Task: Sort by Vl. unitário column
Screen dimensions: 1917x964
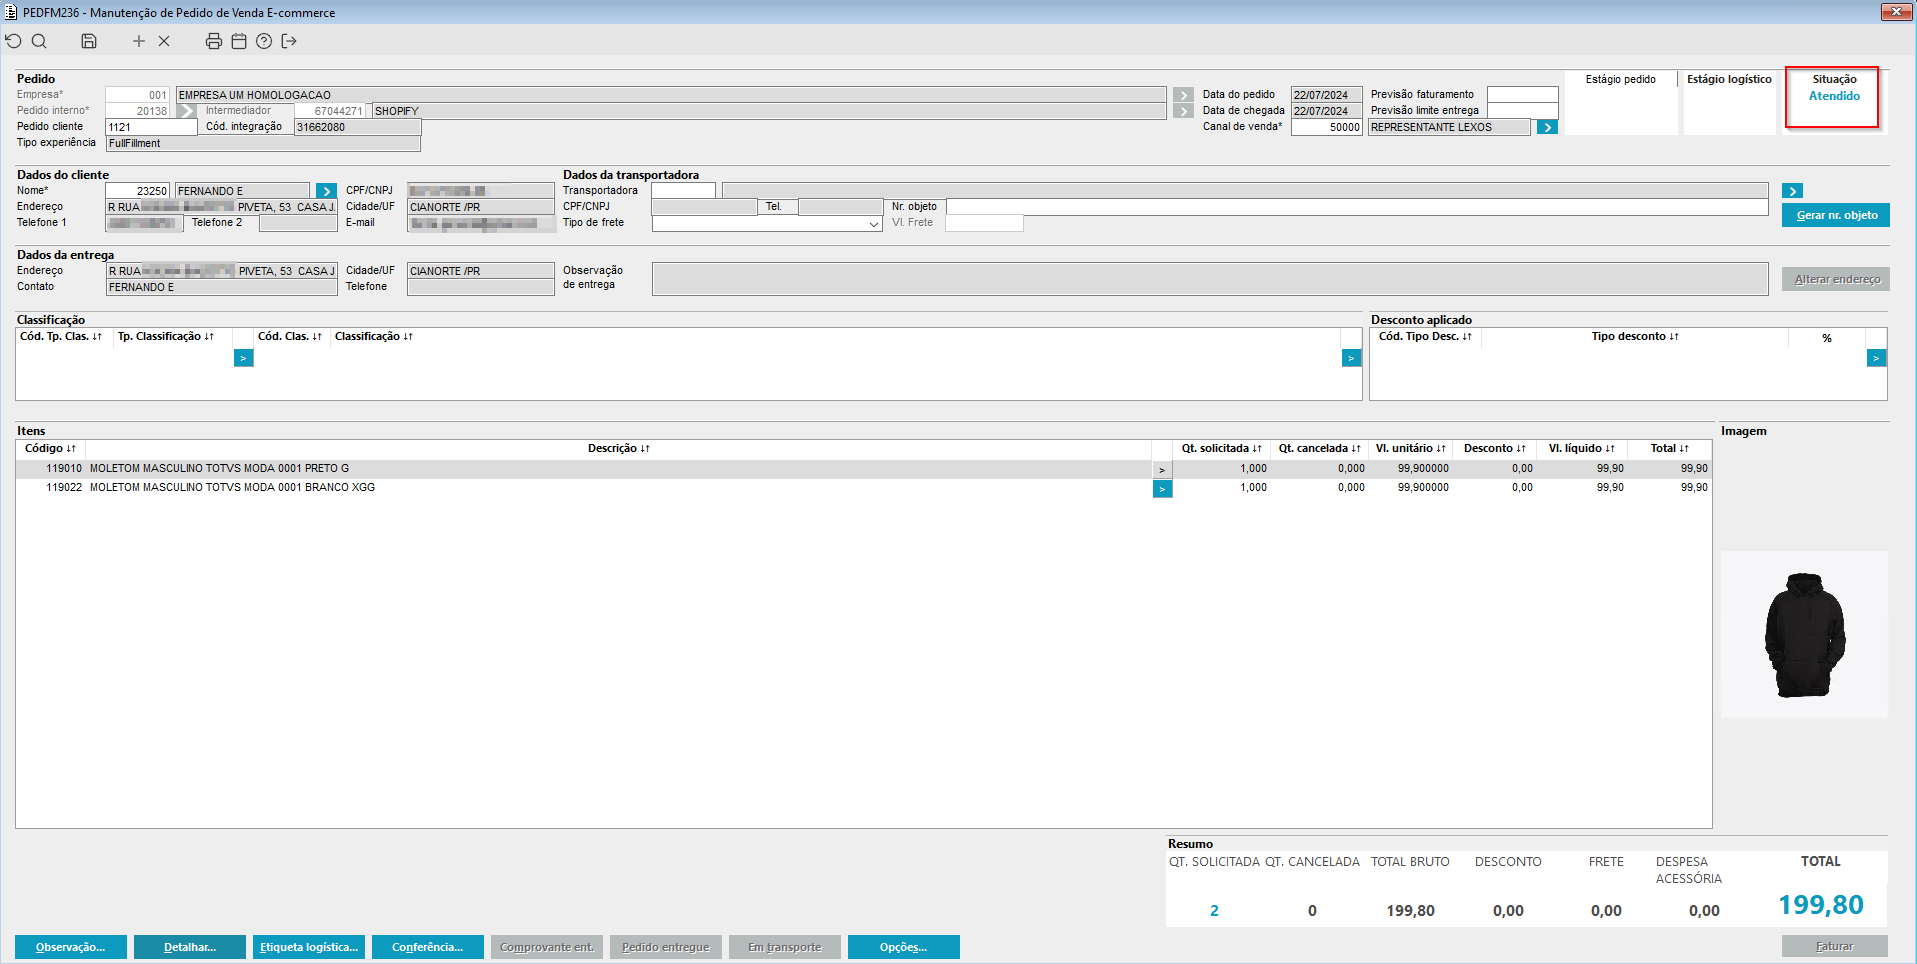Action: [x=1410, y=449]
